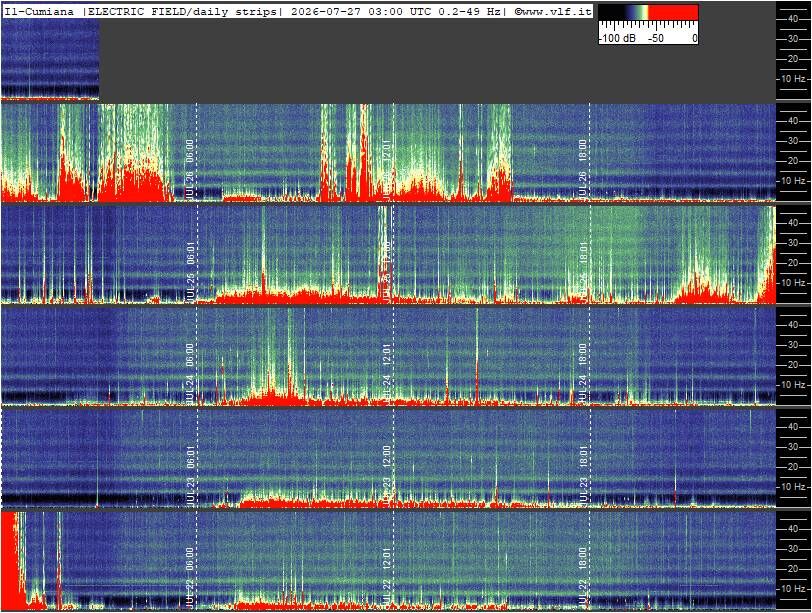Viewport: 812px width, 613px height.
Task: Click the 10 Hz label of JUL 22 strip
Action: tap(793, 589)
